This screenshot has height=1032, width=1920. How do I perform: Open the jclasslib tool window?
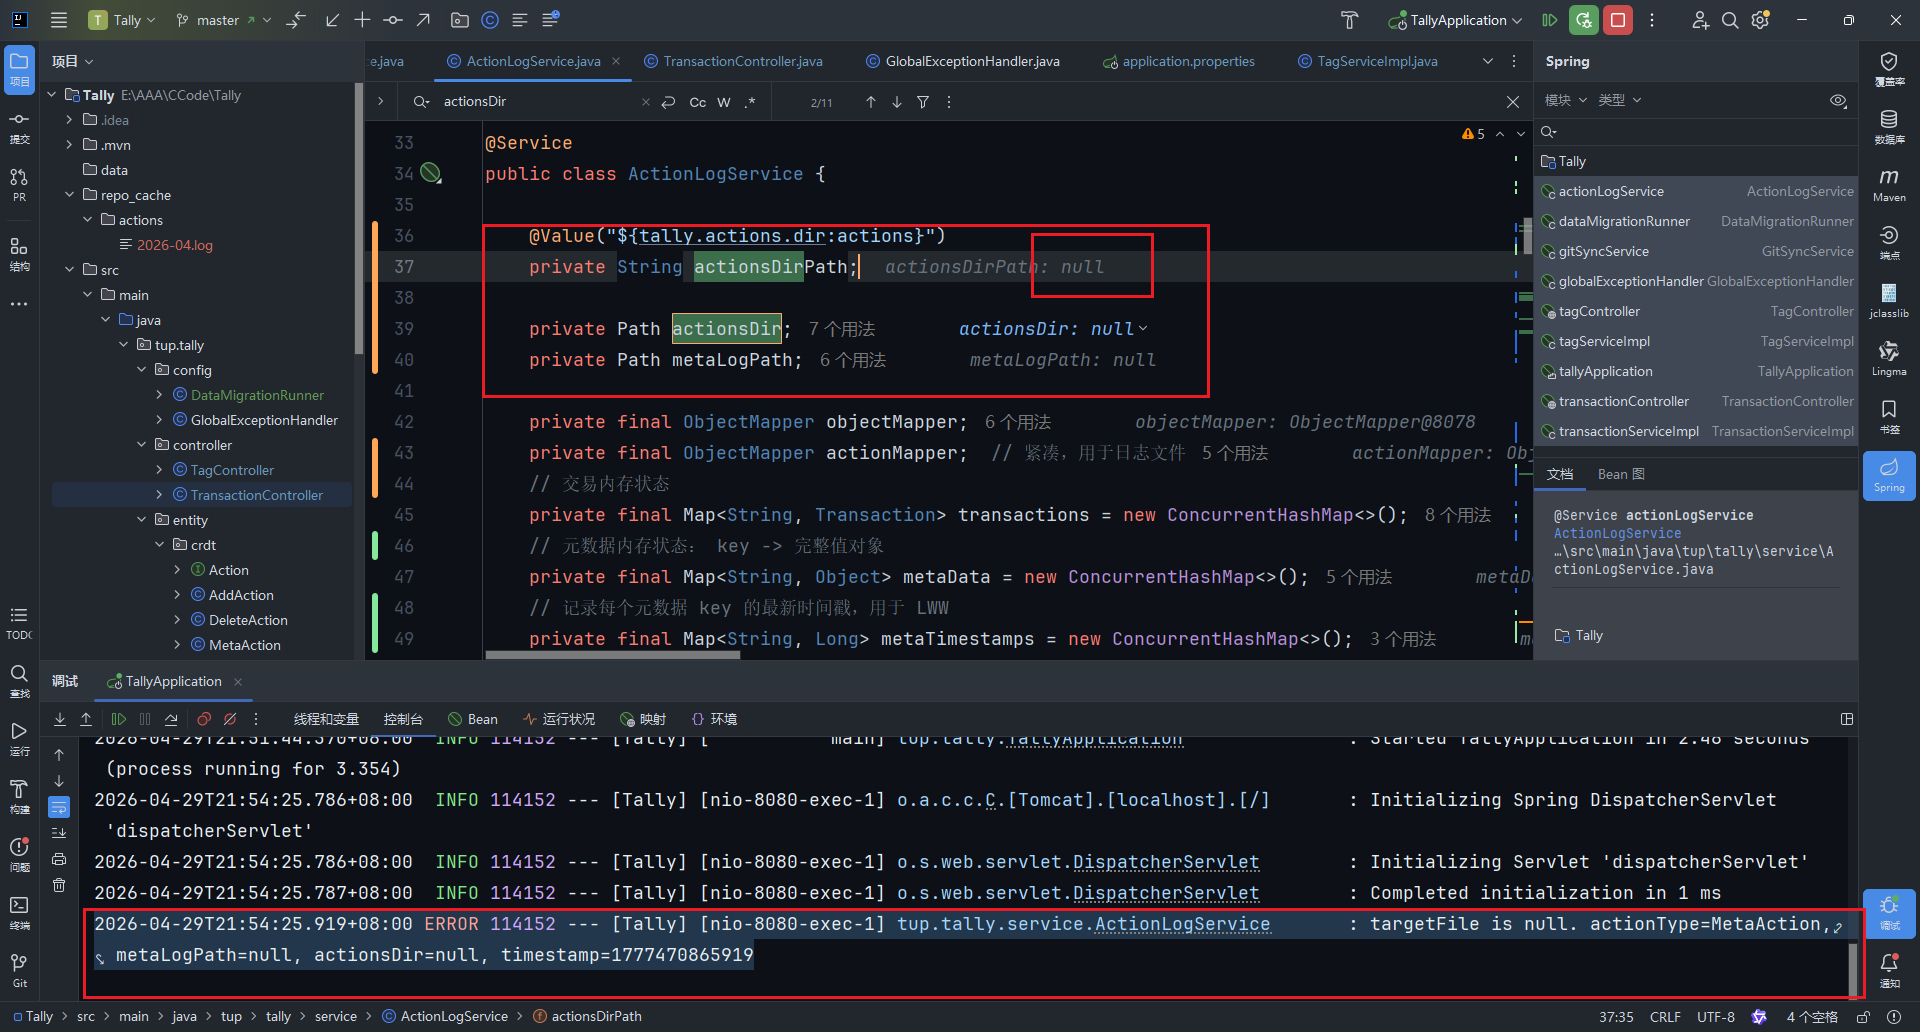pyautogui.click(x=1889, y=302)
